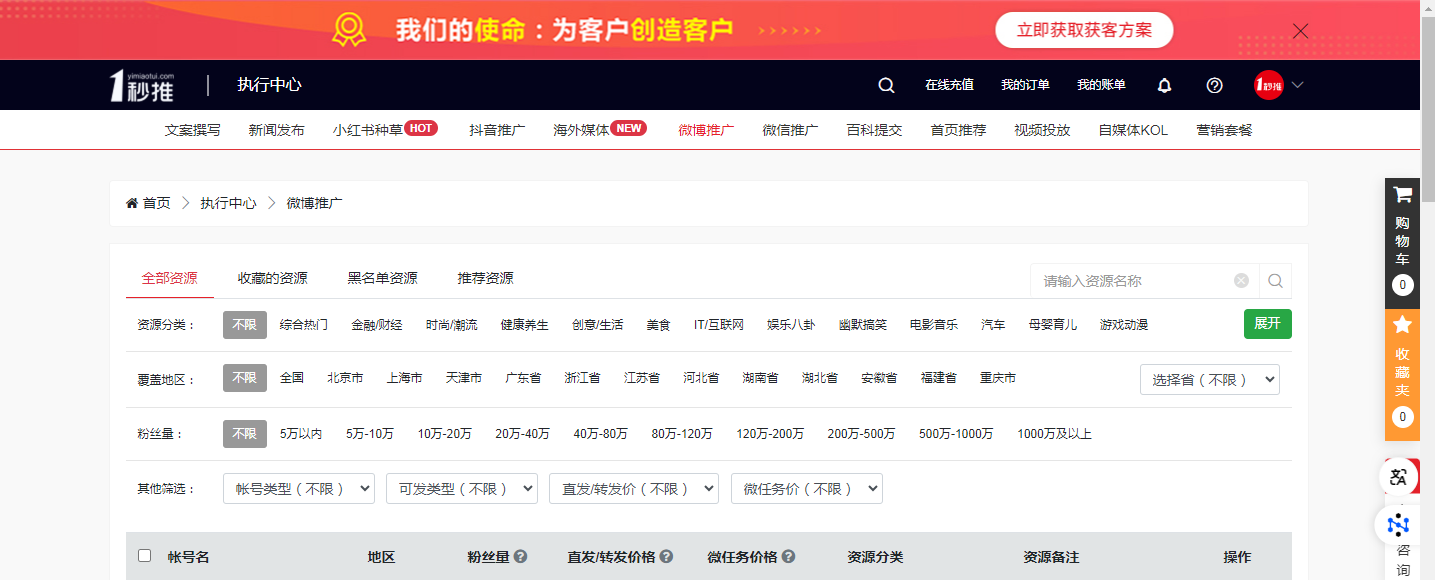Image resolution: width=1435 pixels, height=580 pixels.
Task: Open 抖音推广 in the navigation menu
Action: pyautogui.click(x=497, y=130)
